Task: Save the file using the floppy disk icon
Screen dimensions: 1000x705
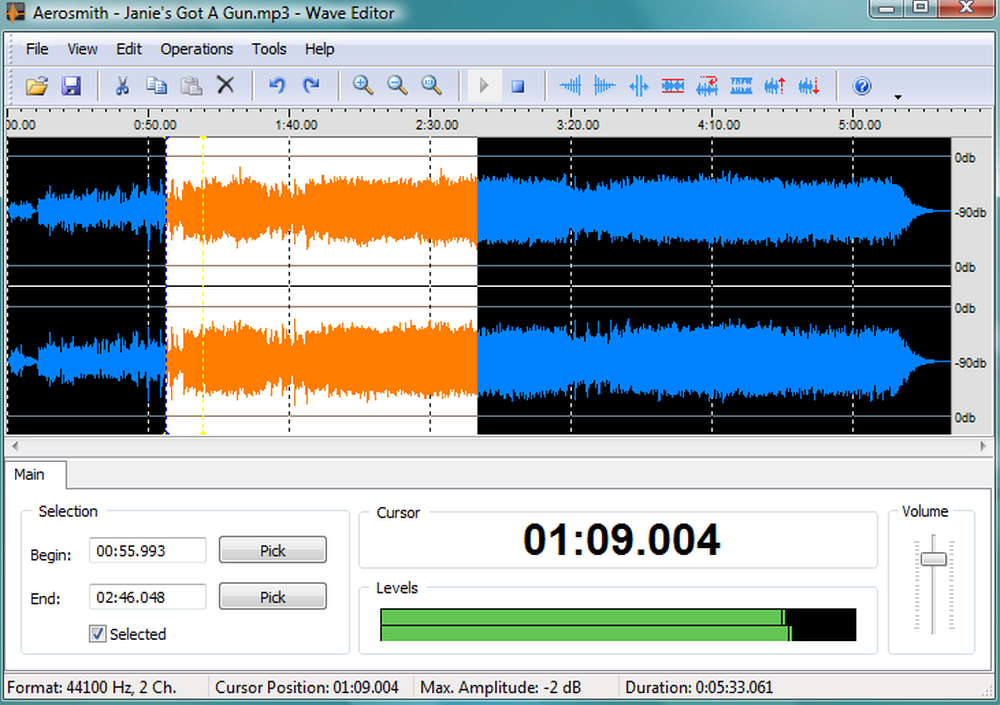Action: (x=71, y=85)
